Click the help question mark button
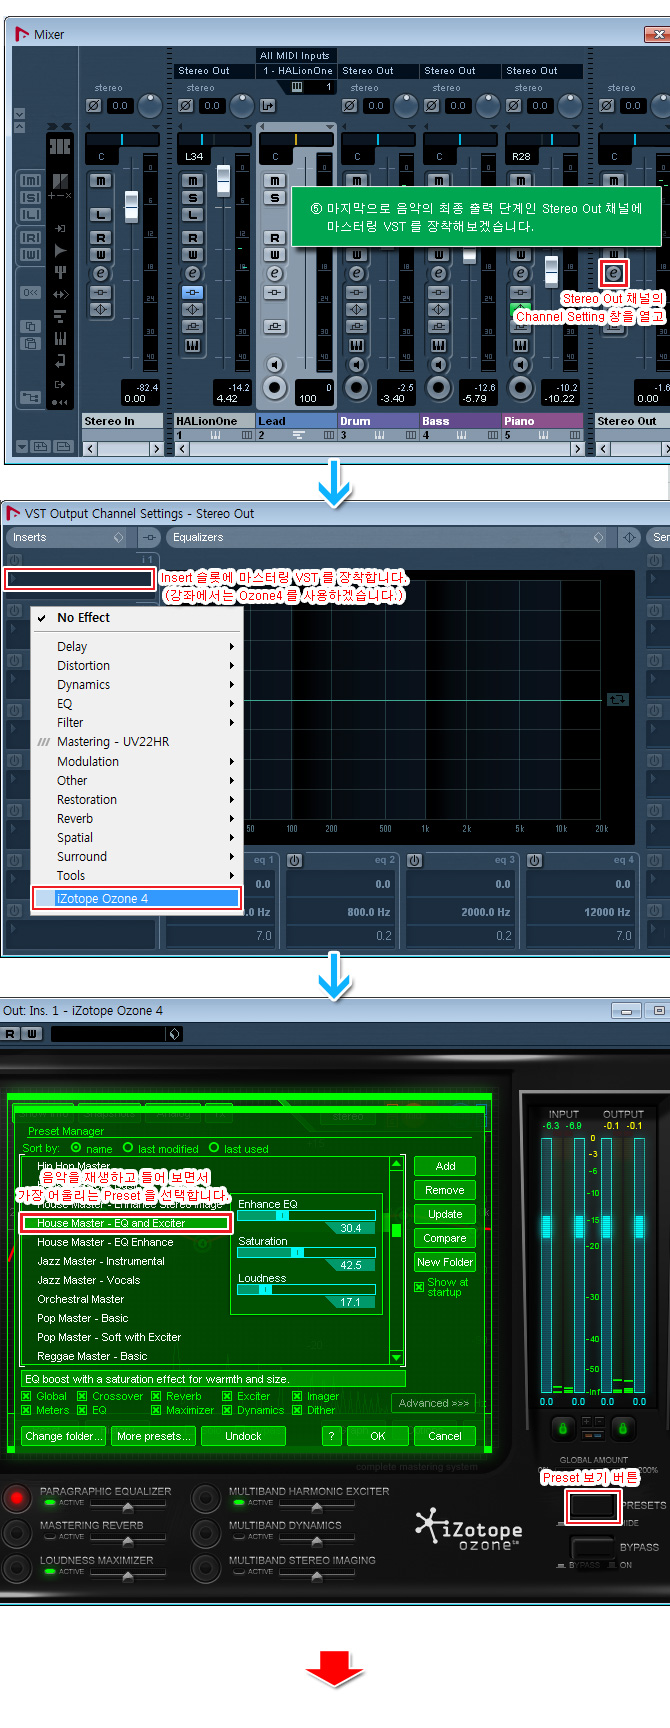Screen dimensions: 670x1728 [332, 1435]
